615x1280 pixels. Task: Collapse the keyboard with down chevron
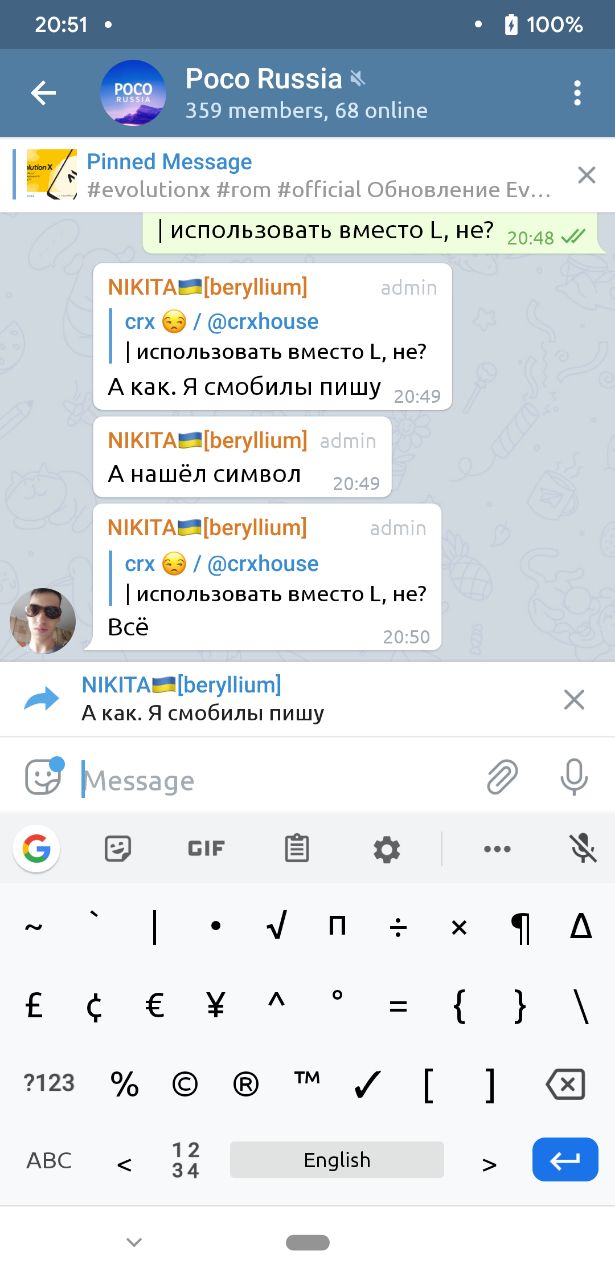pyautogui.click(x=134, y=1242)
